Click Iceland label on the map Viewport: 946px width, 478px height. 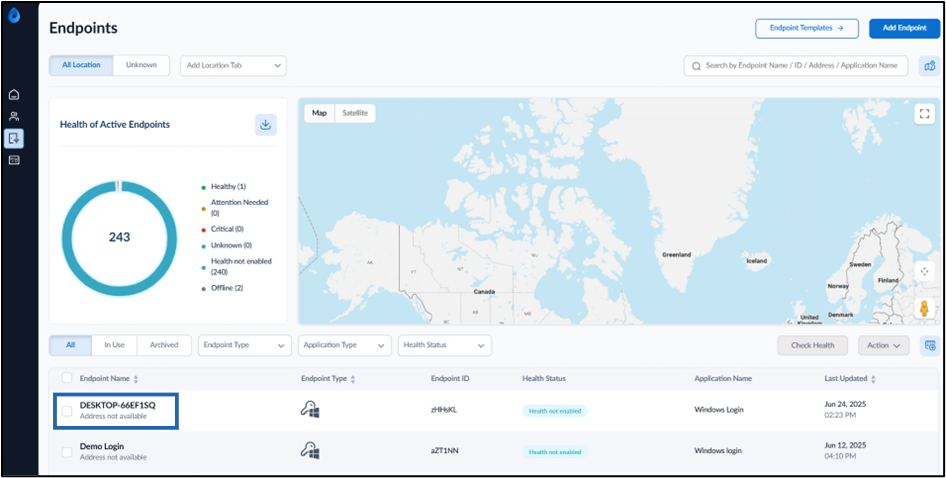click(x=757, y=261)
